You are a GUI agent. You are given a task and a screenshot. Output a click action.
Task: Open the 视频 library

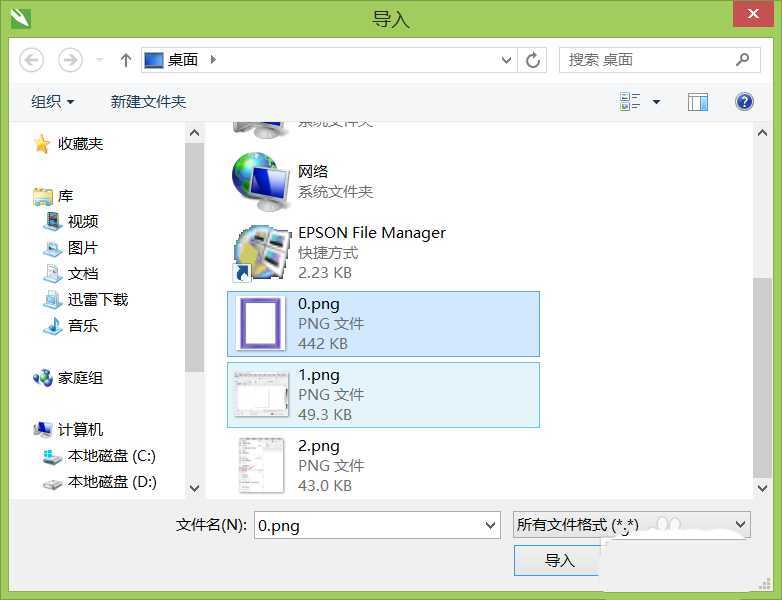tap(83, 221)
